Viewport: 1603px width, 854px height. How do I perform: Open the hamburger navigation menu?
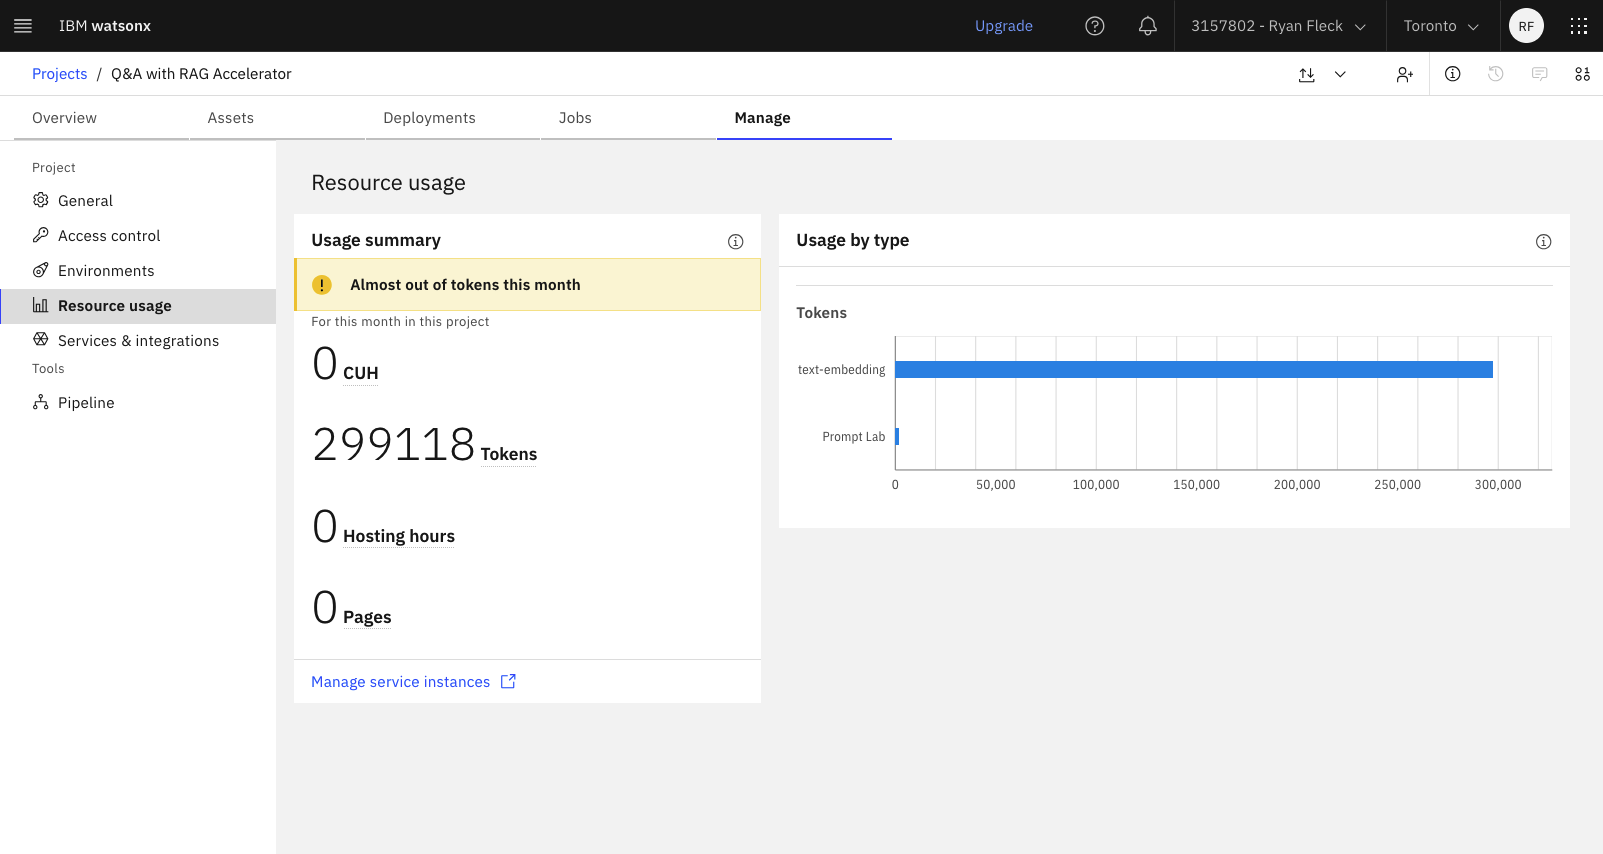[x=23, y=26]
